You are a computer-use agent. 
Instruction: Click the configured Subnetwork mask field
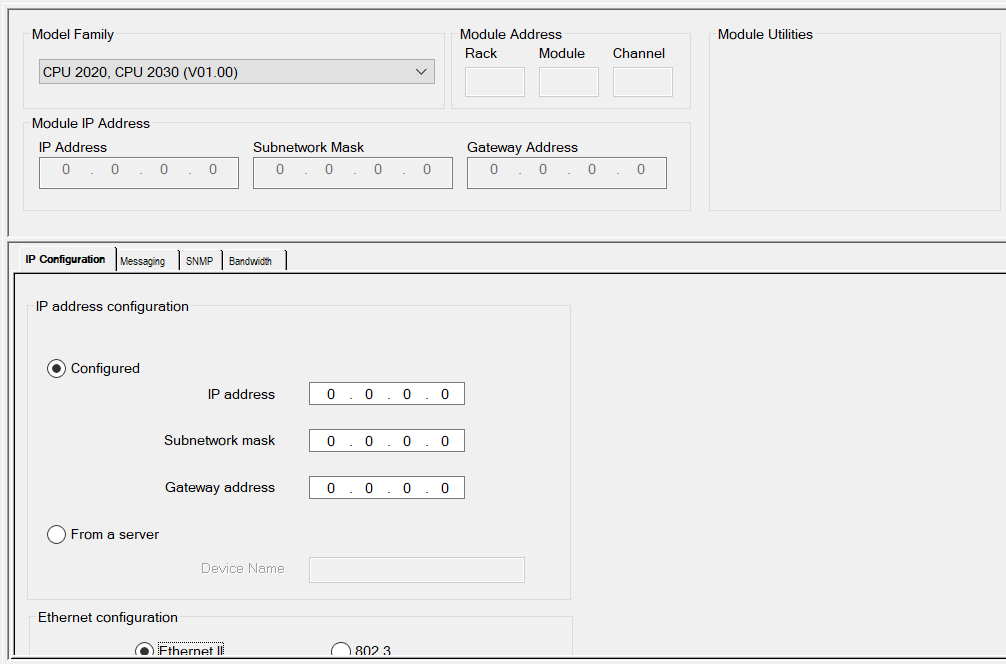386,441
